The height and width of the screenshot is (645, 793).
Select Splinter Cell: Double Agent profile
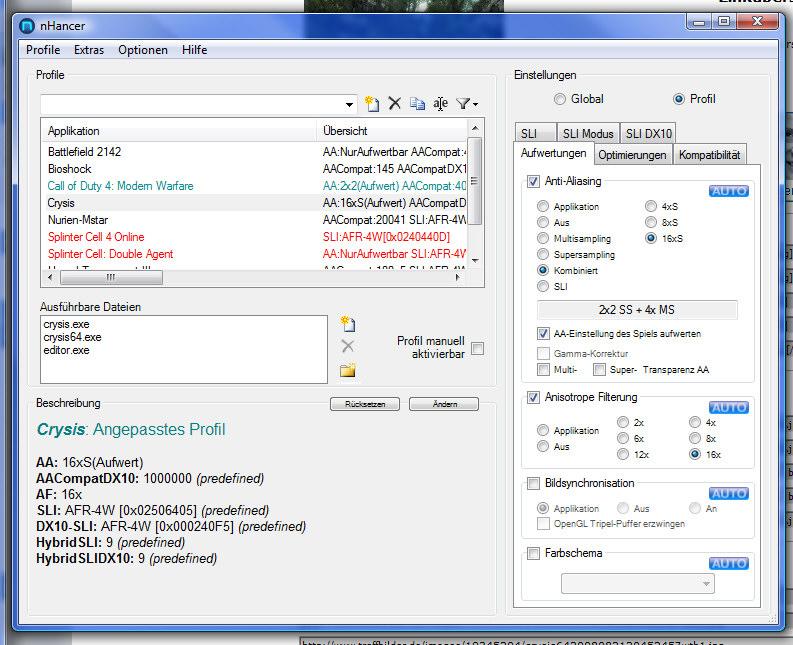[x=255, y=254]
